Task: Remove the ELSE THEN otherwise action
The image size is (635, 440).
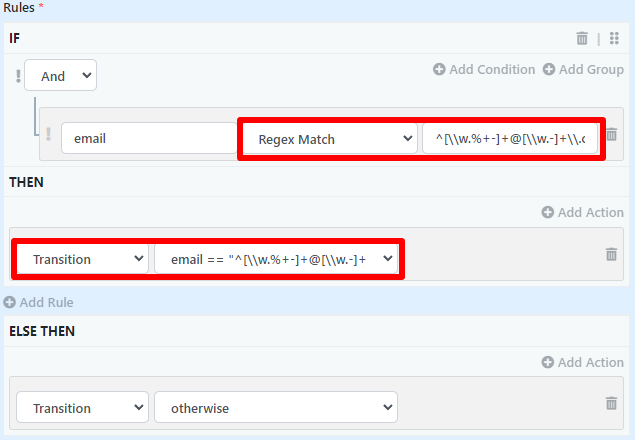Action: [x=611, y=403]
